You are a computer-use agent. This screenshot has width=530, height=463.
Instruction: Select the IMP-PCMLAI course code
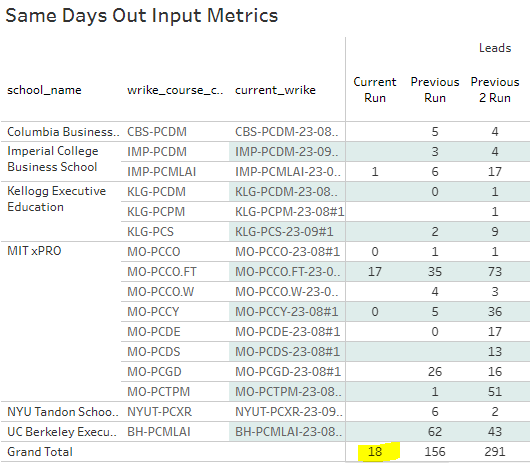point(162,172)
